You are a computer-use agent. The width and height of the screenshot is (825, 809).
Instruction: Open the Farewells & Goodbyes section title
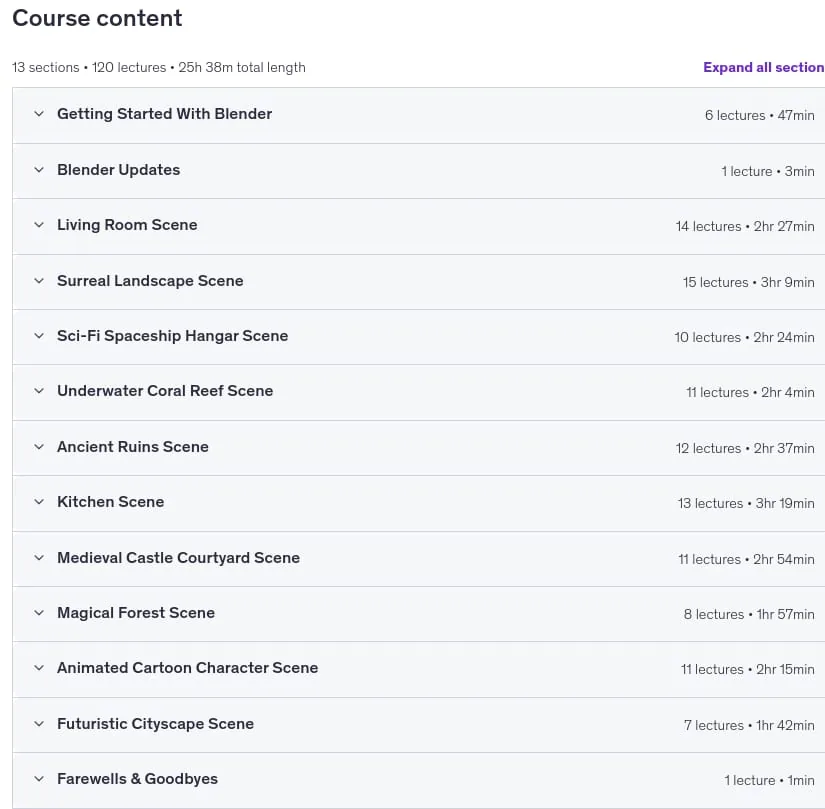[x=137, y=779]
